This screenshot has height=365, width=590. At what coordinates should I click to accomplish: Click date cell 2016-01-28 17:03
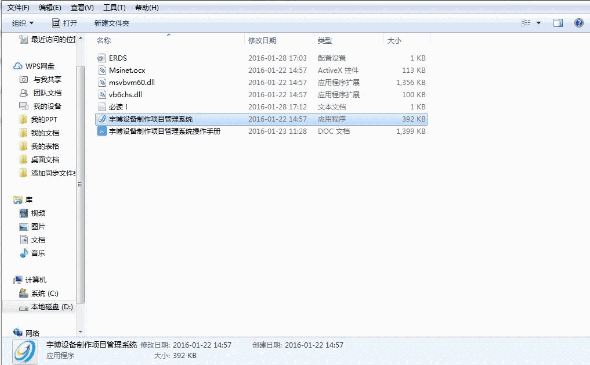(x=277, y=58)
